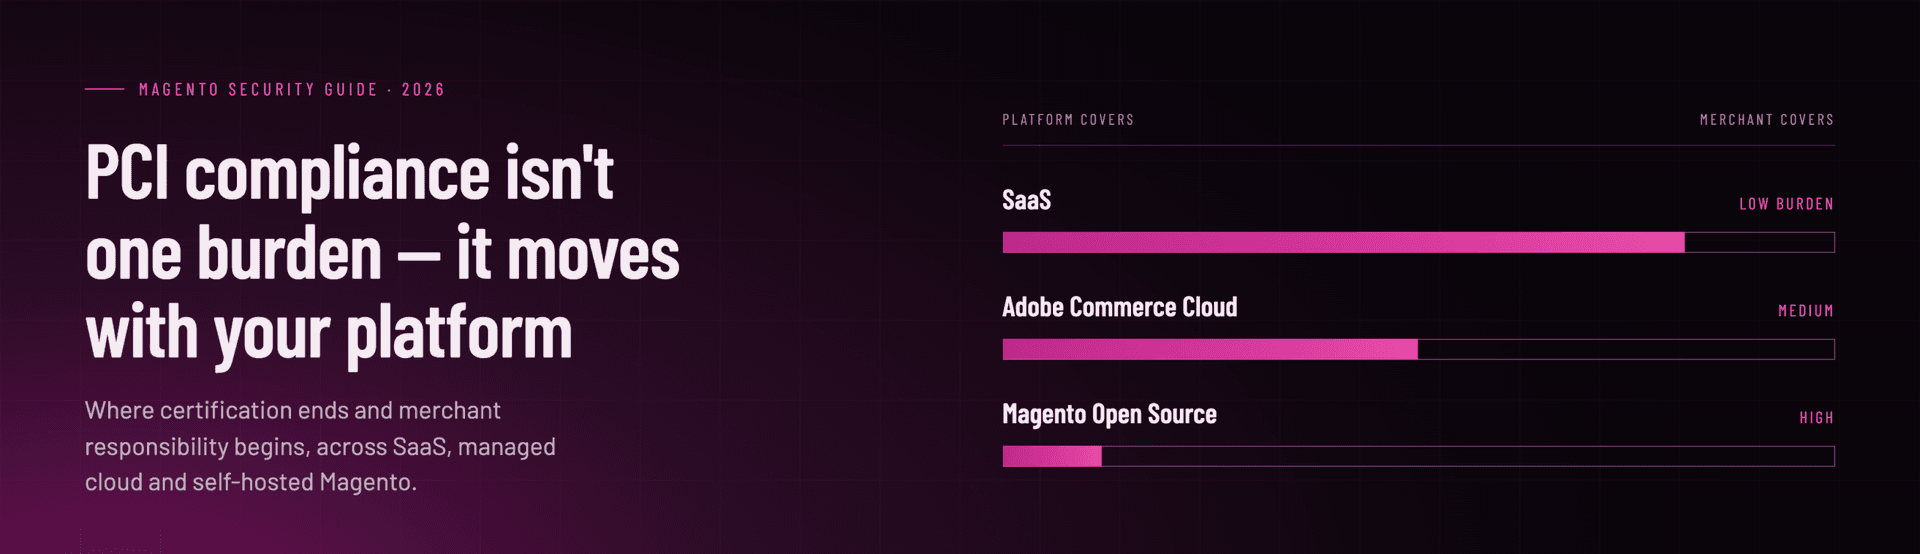Select the Magento Open Source label
Image resolution: width=1920 pixels, height=554 pixels.
(1109, 414)
